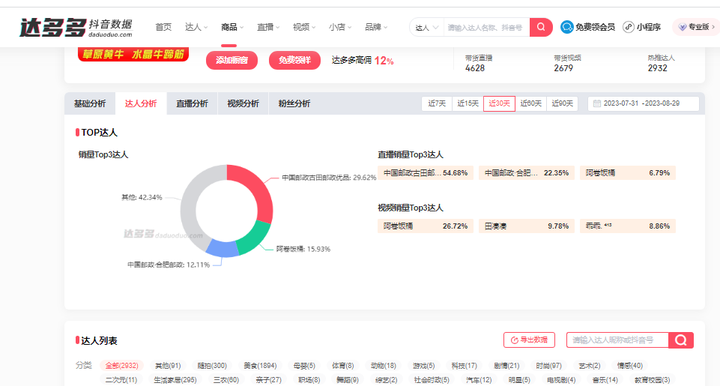Open the 达人 search type dropdown
Image resolution: width=720 pixels, height=386 pixels.
pyautogui.click(x=427, y=28)
